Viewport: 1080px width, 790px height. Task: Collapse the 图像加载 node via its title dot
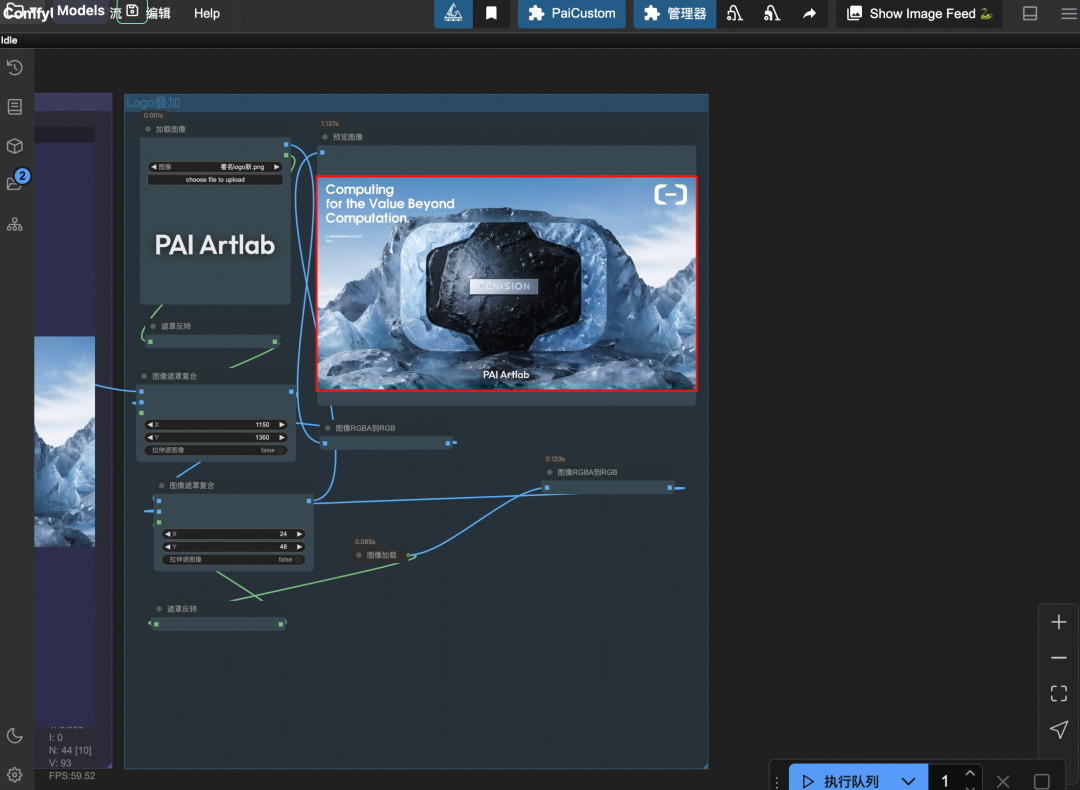359,555
